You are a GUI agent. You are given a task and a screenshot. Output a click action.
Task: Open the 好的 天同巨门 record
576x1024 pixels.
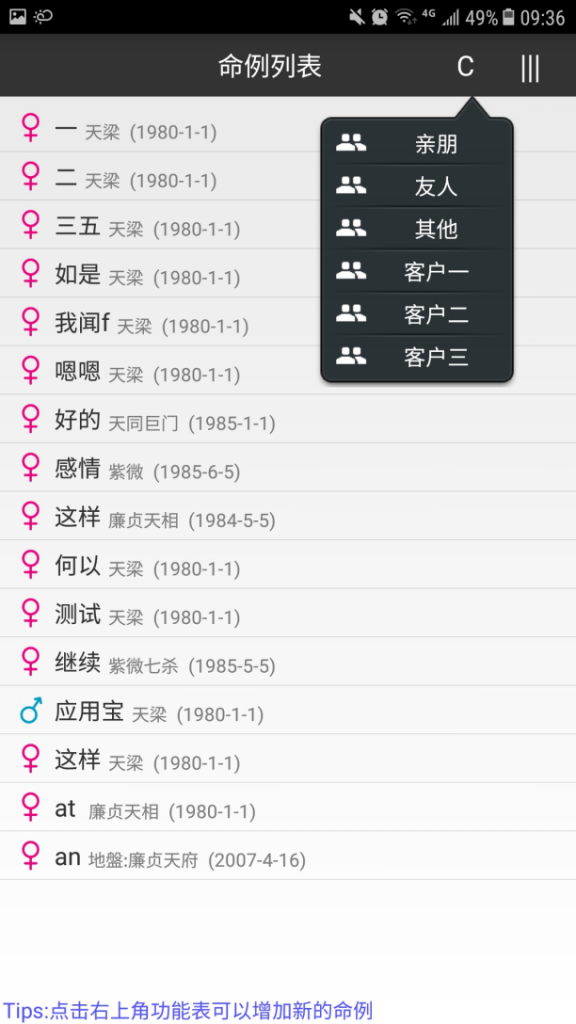[x=288, y=419]
